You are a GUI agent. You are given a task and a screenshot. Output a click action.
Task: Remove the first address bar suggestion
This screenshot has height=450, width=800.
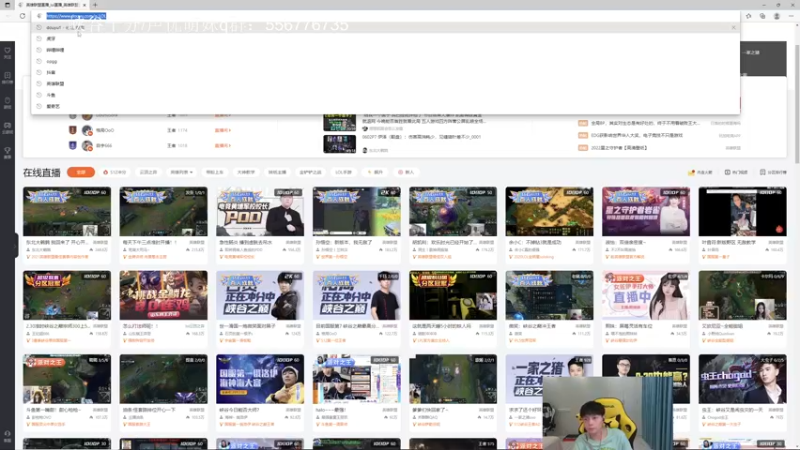[734, 28]
